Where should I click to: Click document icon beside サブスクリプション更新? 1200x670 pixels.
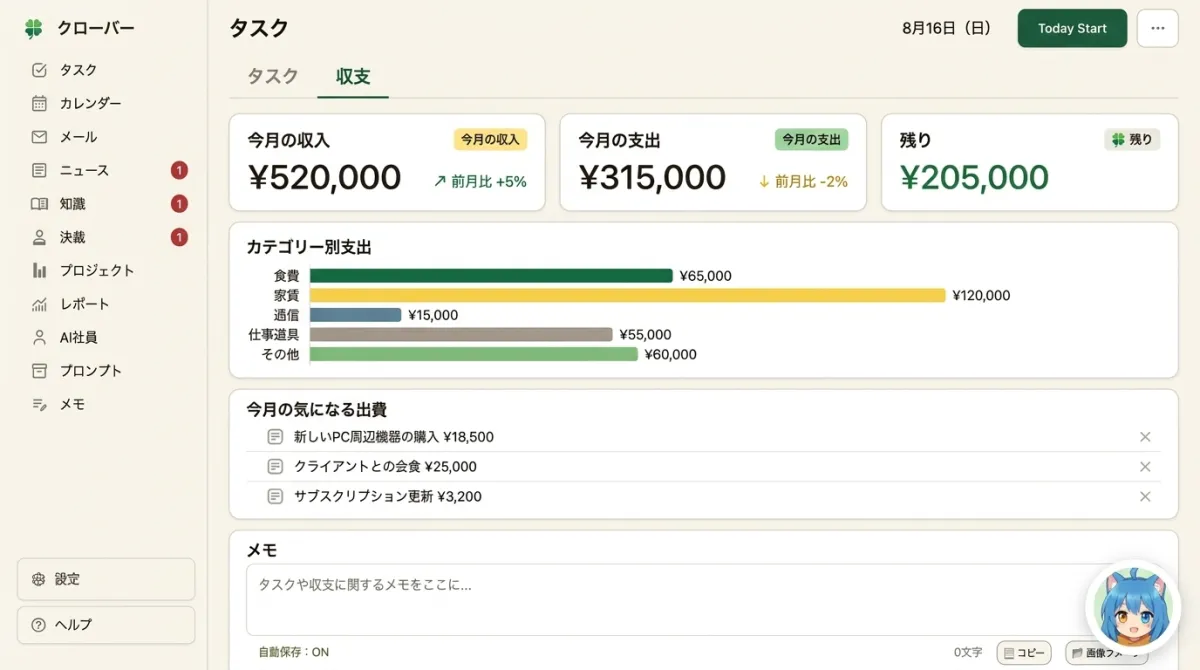[275, 496]
